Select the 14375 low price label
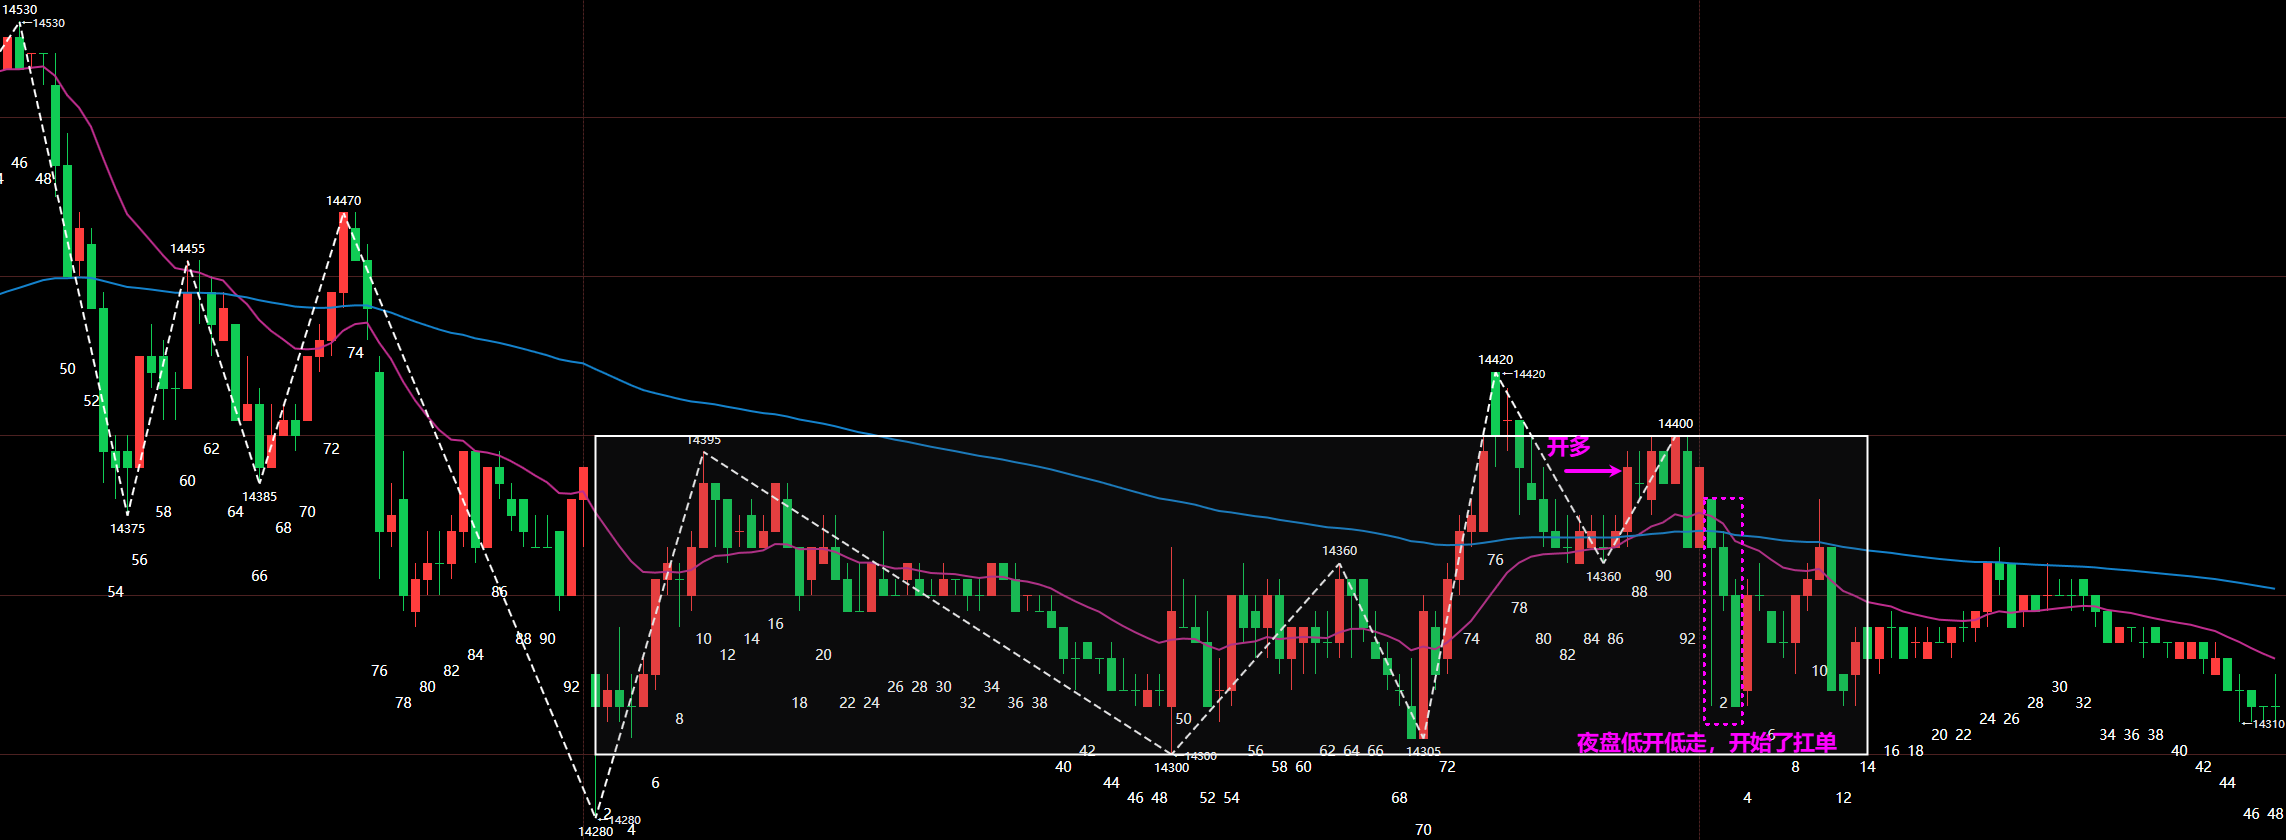This screenshot has height=840, width=2286. tap(128, 529)
